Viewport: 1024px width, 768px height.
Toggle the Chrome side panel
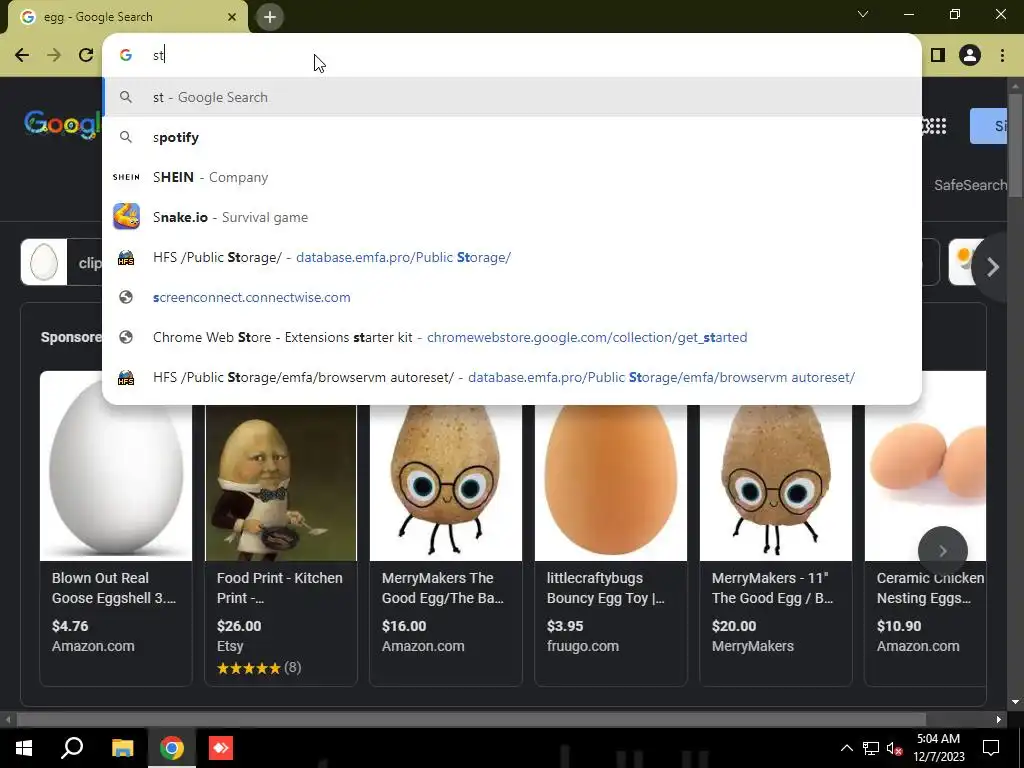point(938,55)
